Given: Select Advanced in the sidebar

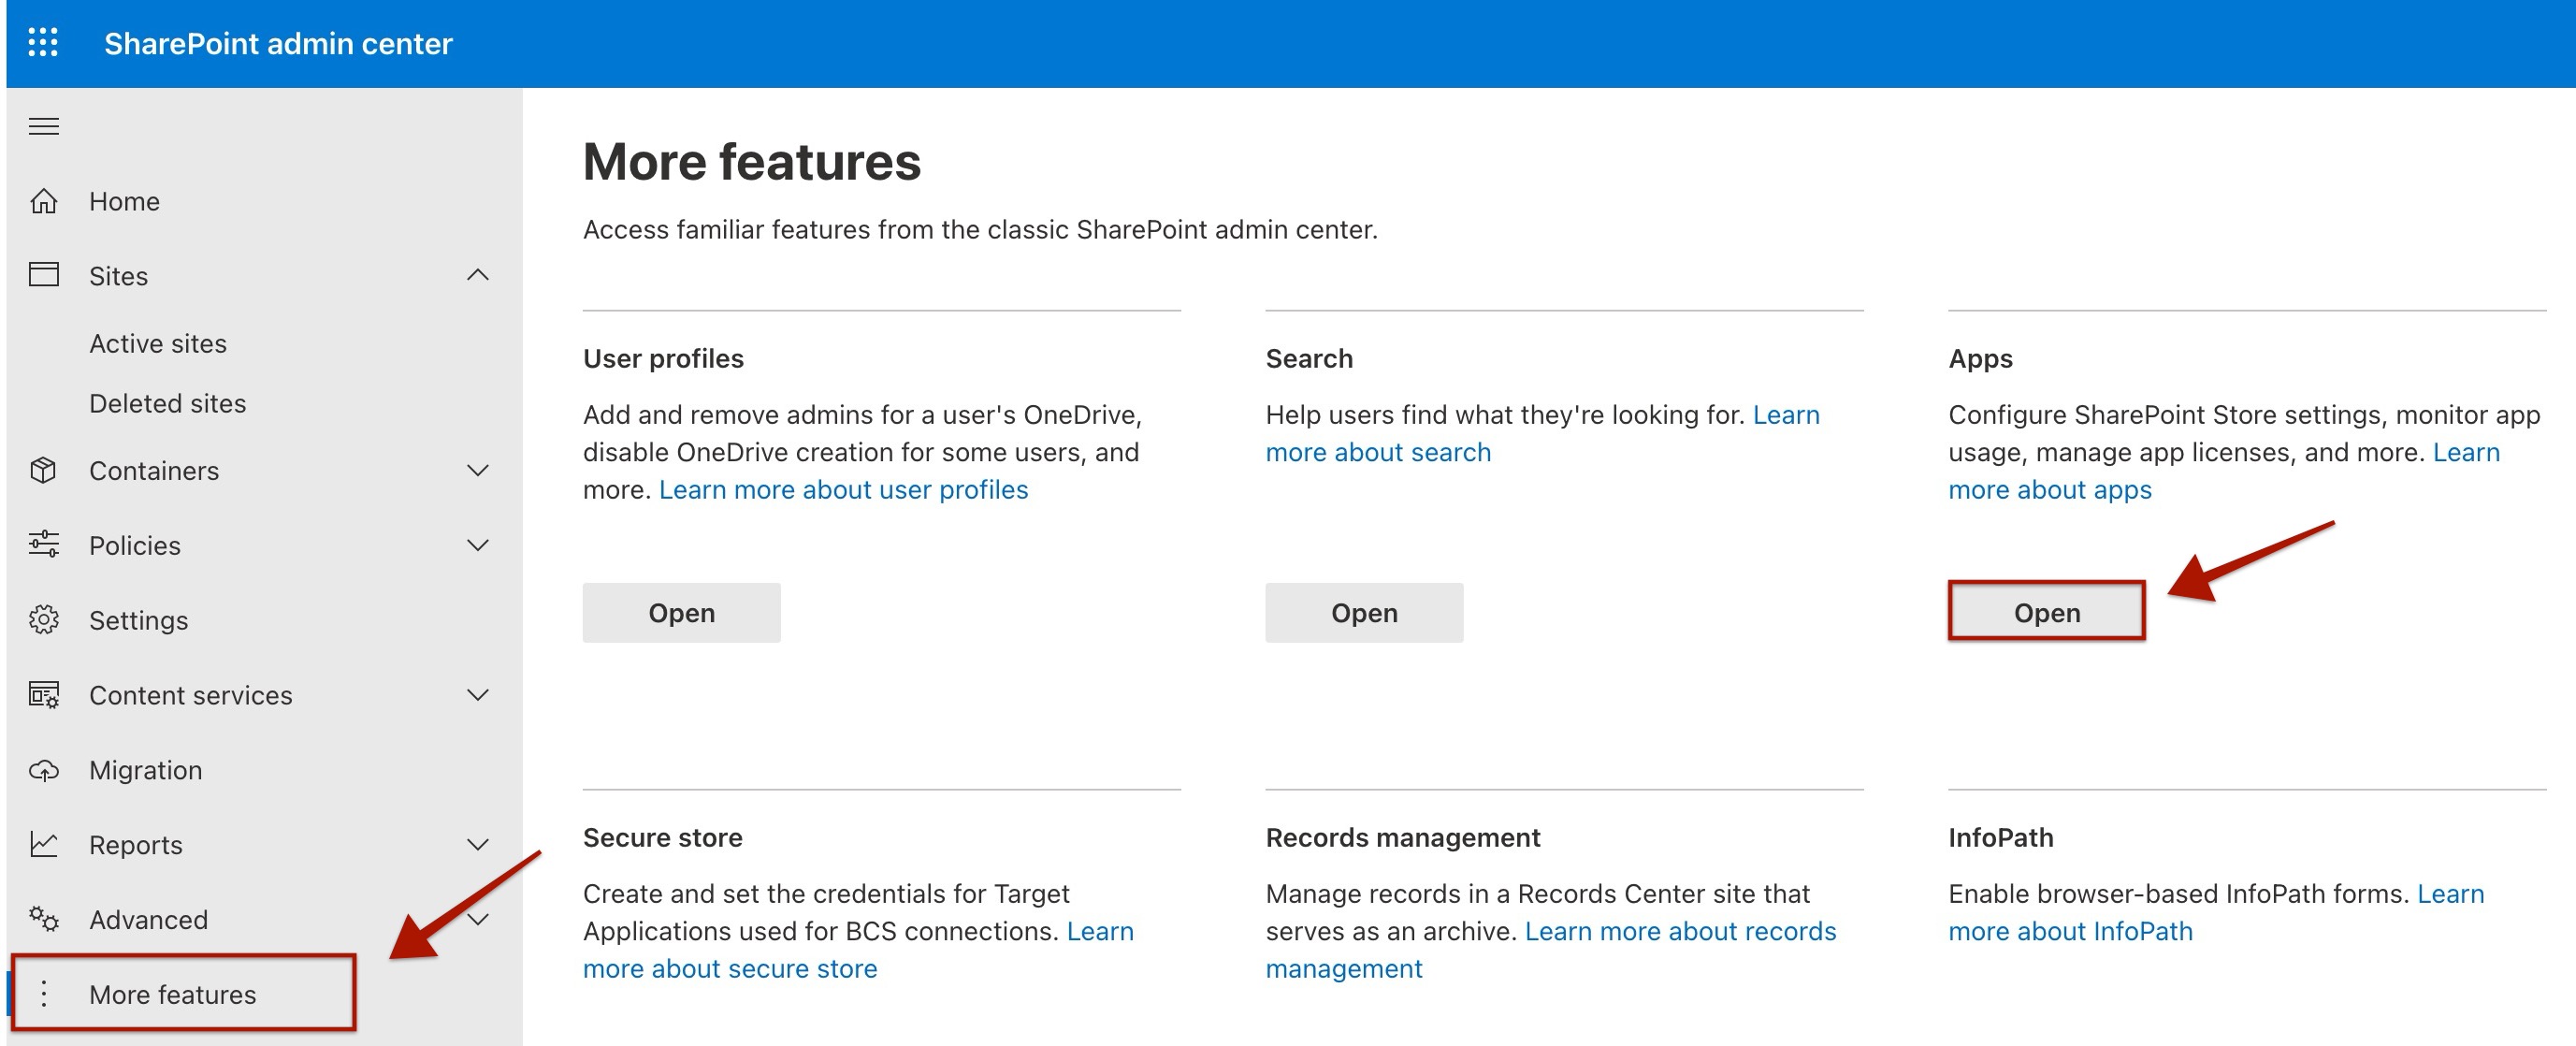Looking at the screenshot, I should click(264, 919).
